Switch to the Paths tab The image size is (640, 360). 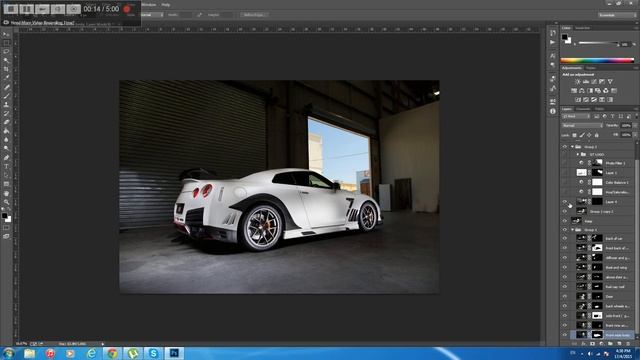point(599,109)
